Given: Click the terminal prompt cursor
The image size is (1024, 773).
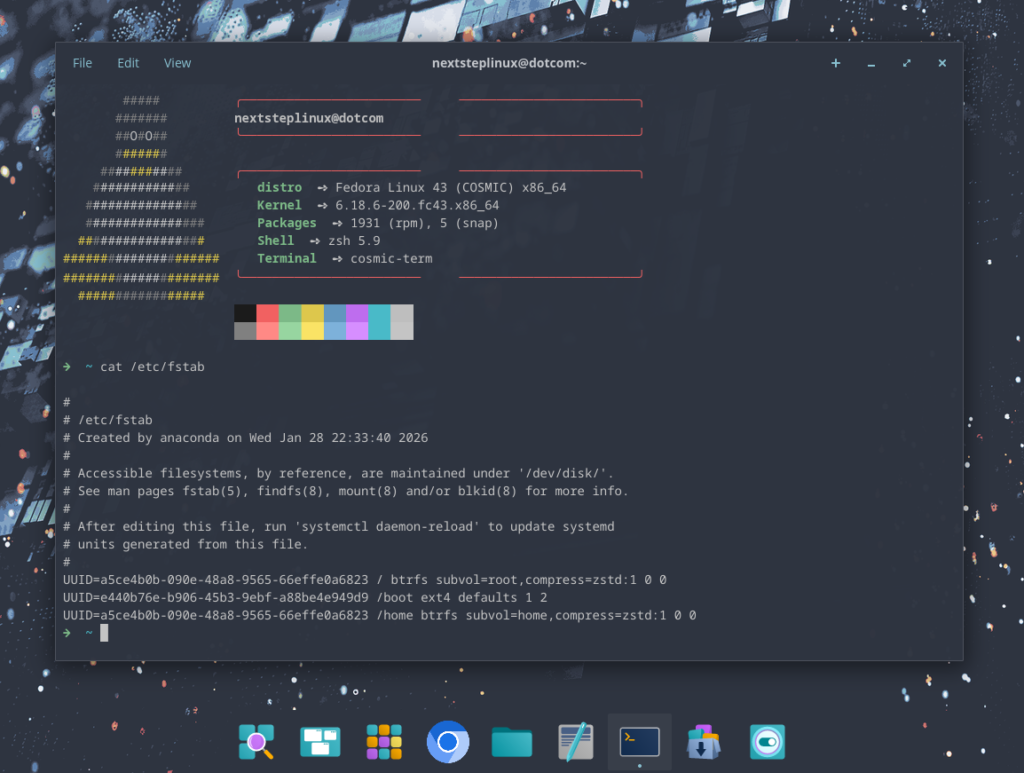Looking at the screenshot, I should pyautogui.click(x=104, y=633).
